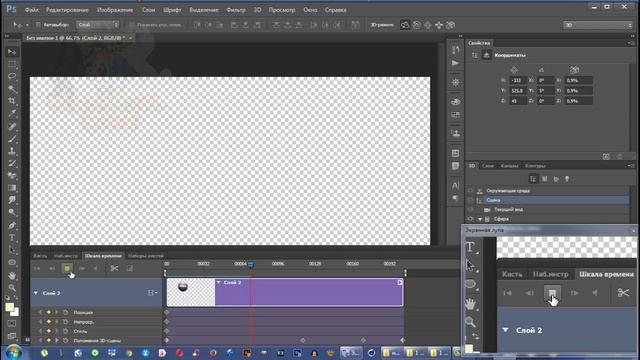
Task: Open Автовыбор Слой dropdown in options bar
Action: pyautogui.click(x=98, y=25)
